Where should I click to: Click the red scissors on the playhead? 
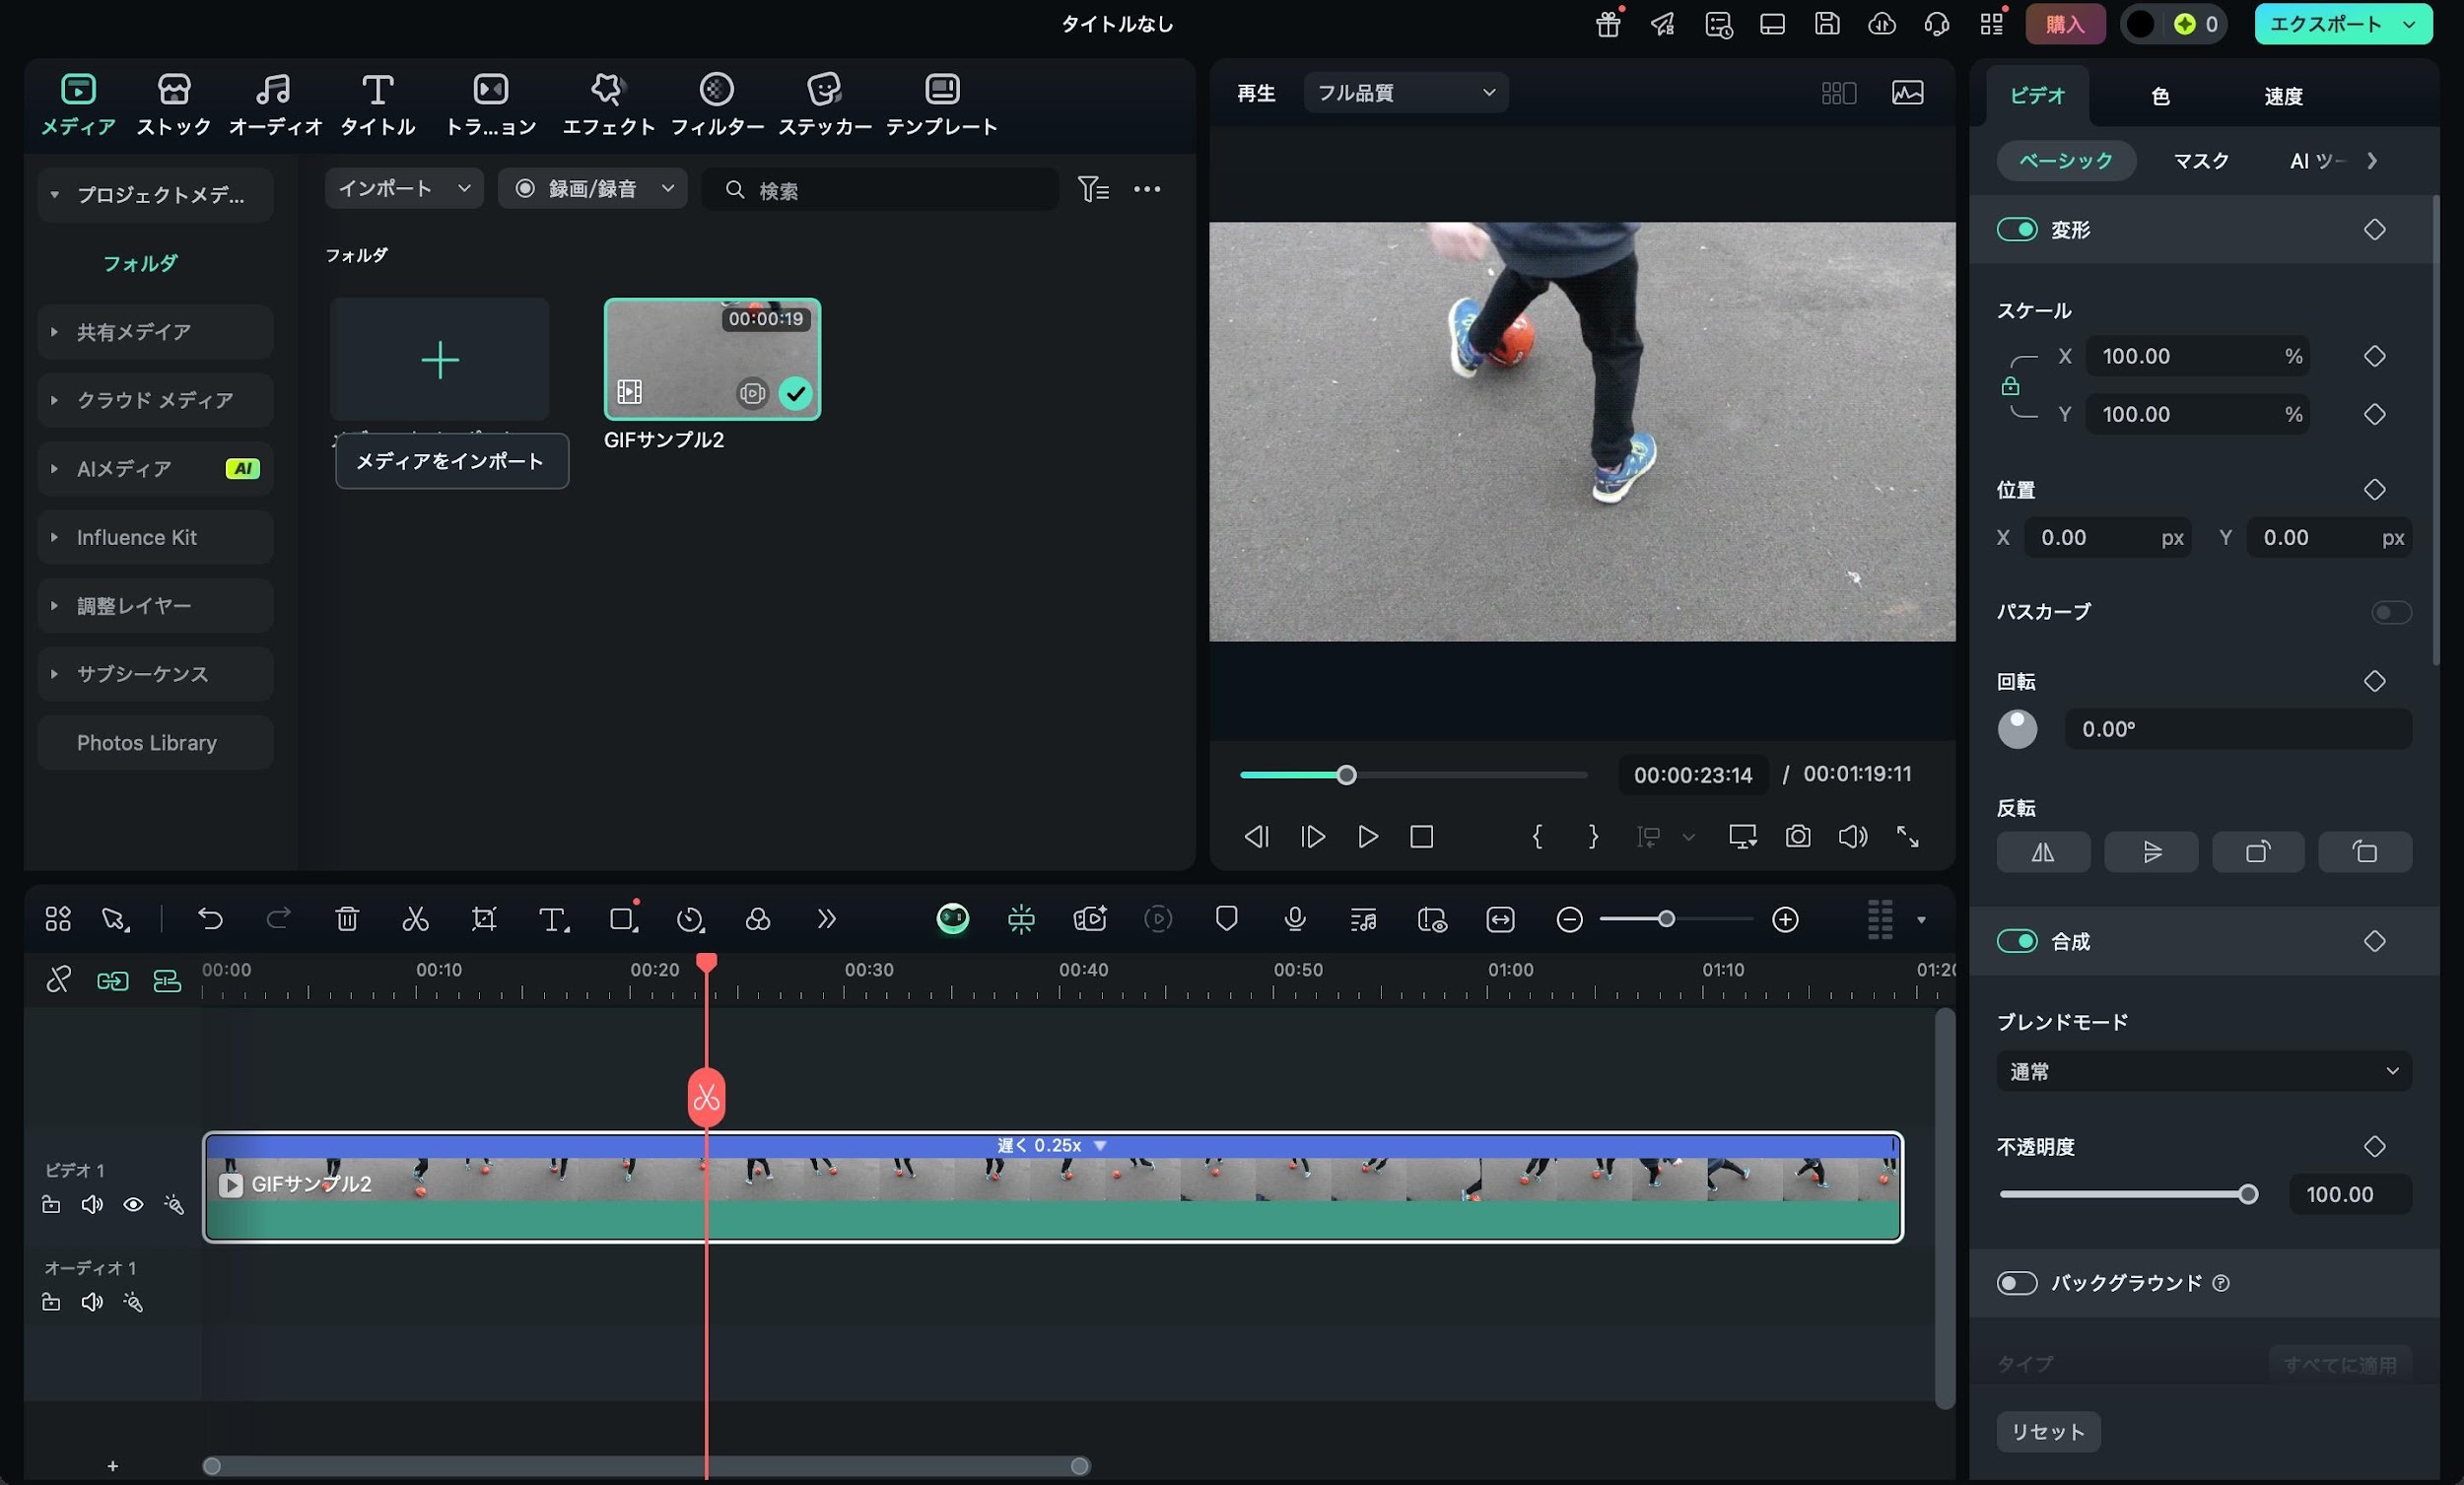pos(706,1098)
